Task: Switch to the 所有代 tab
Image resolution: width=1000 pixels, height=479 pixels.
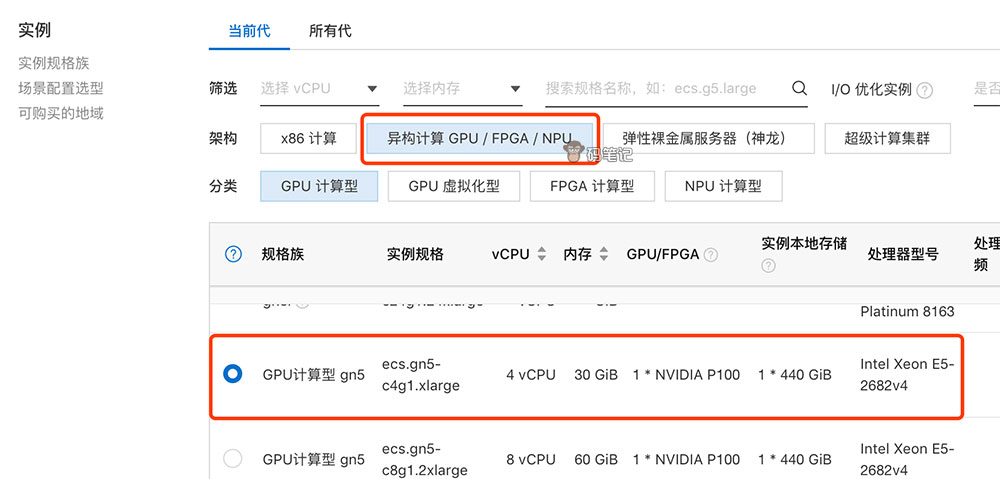Action: (x=330, y=31)
